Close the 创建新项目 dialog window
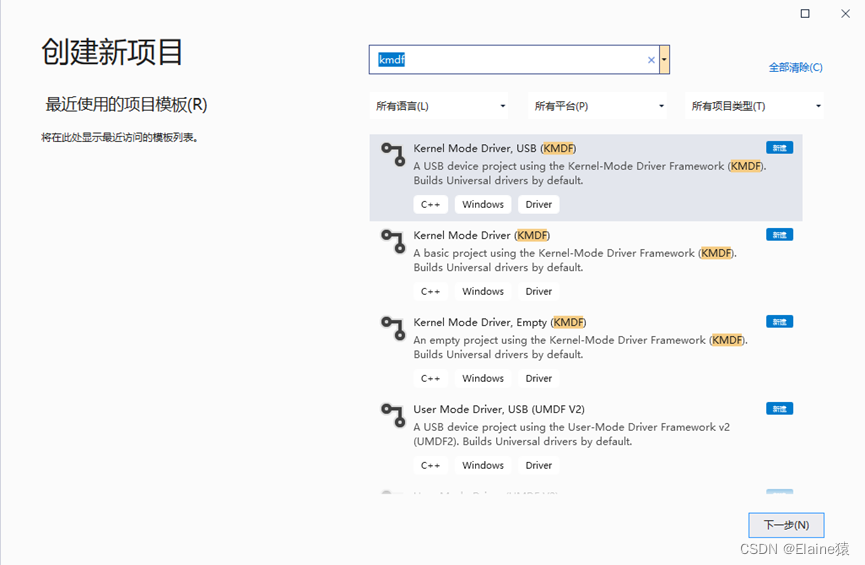Viewport: 865px width, 565px height. 845,13
